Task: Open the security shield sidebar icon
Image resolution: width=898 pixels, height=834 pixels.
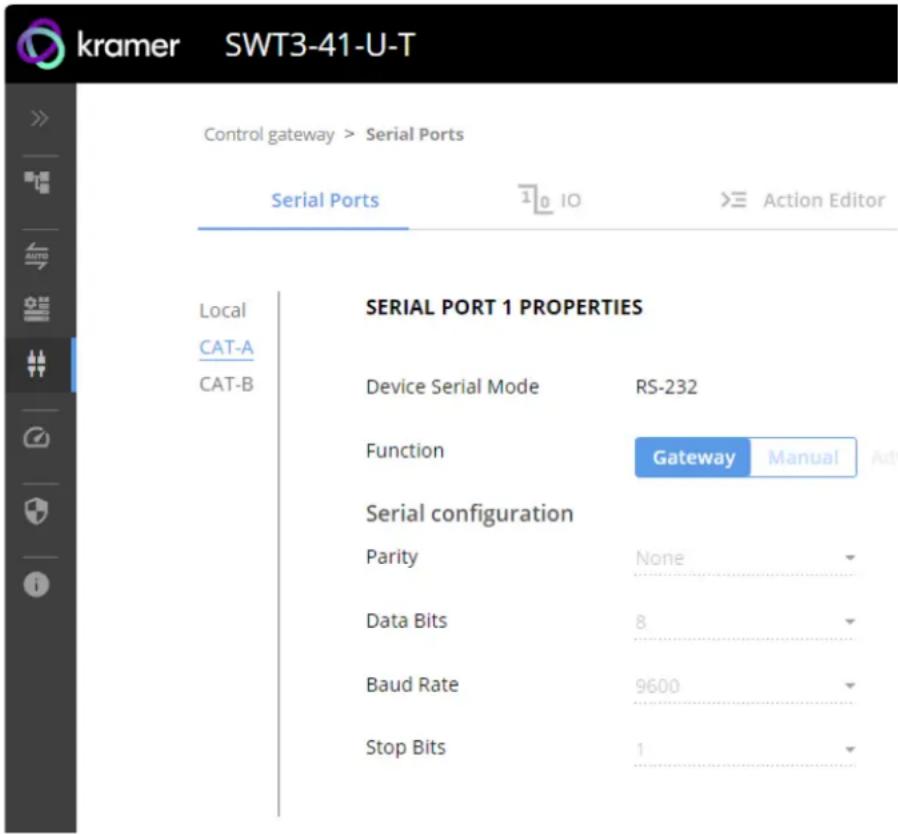Action: point(37,511)
